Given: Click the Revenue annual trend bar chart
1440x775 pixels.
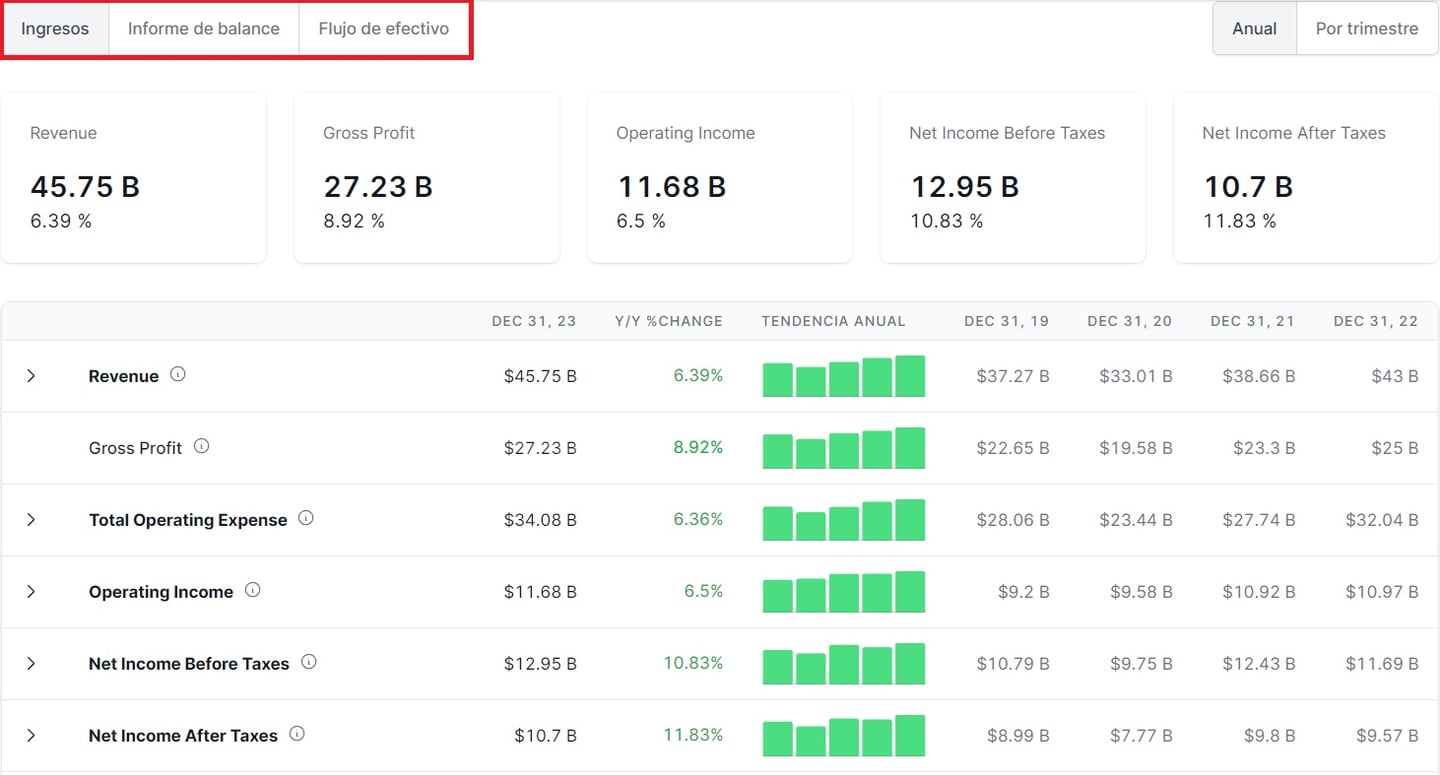Looking at the screenshot, I should click(843, 377).
